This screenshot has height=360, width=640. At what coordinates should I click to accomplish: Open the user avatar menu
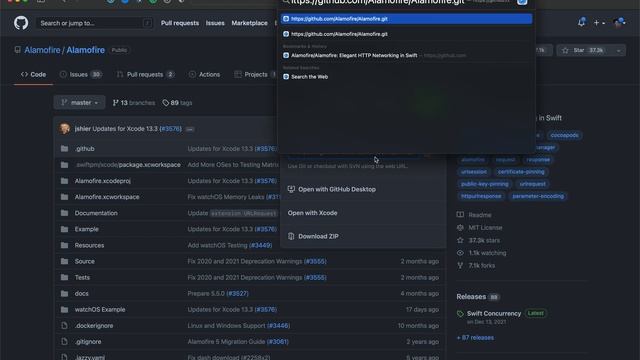(620, 23)
